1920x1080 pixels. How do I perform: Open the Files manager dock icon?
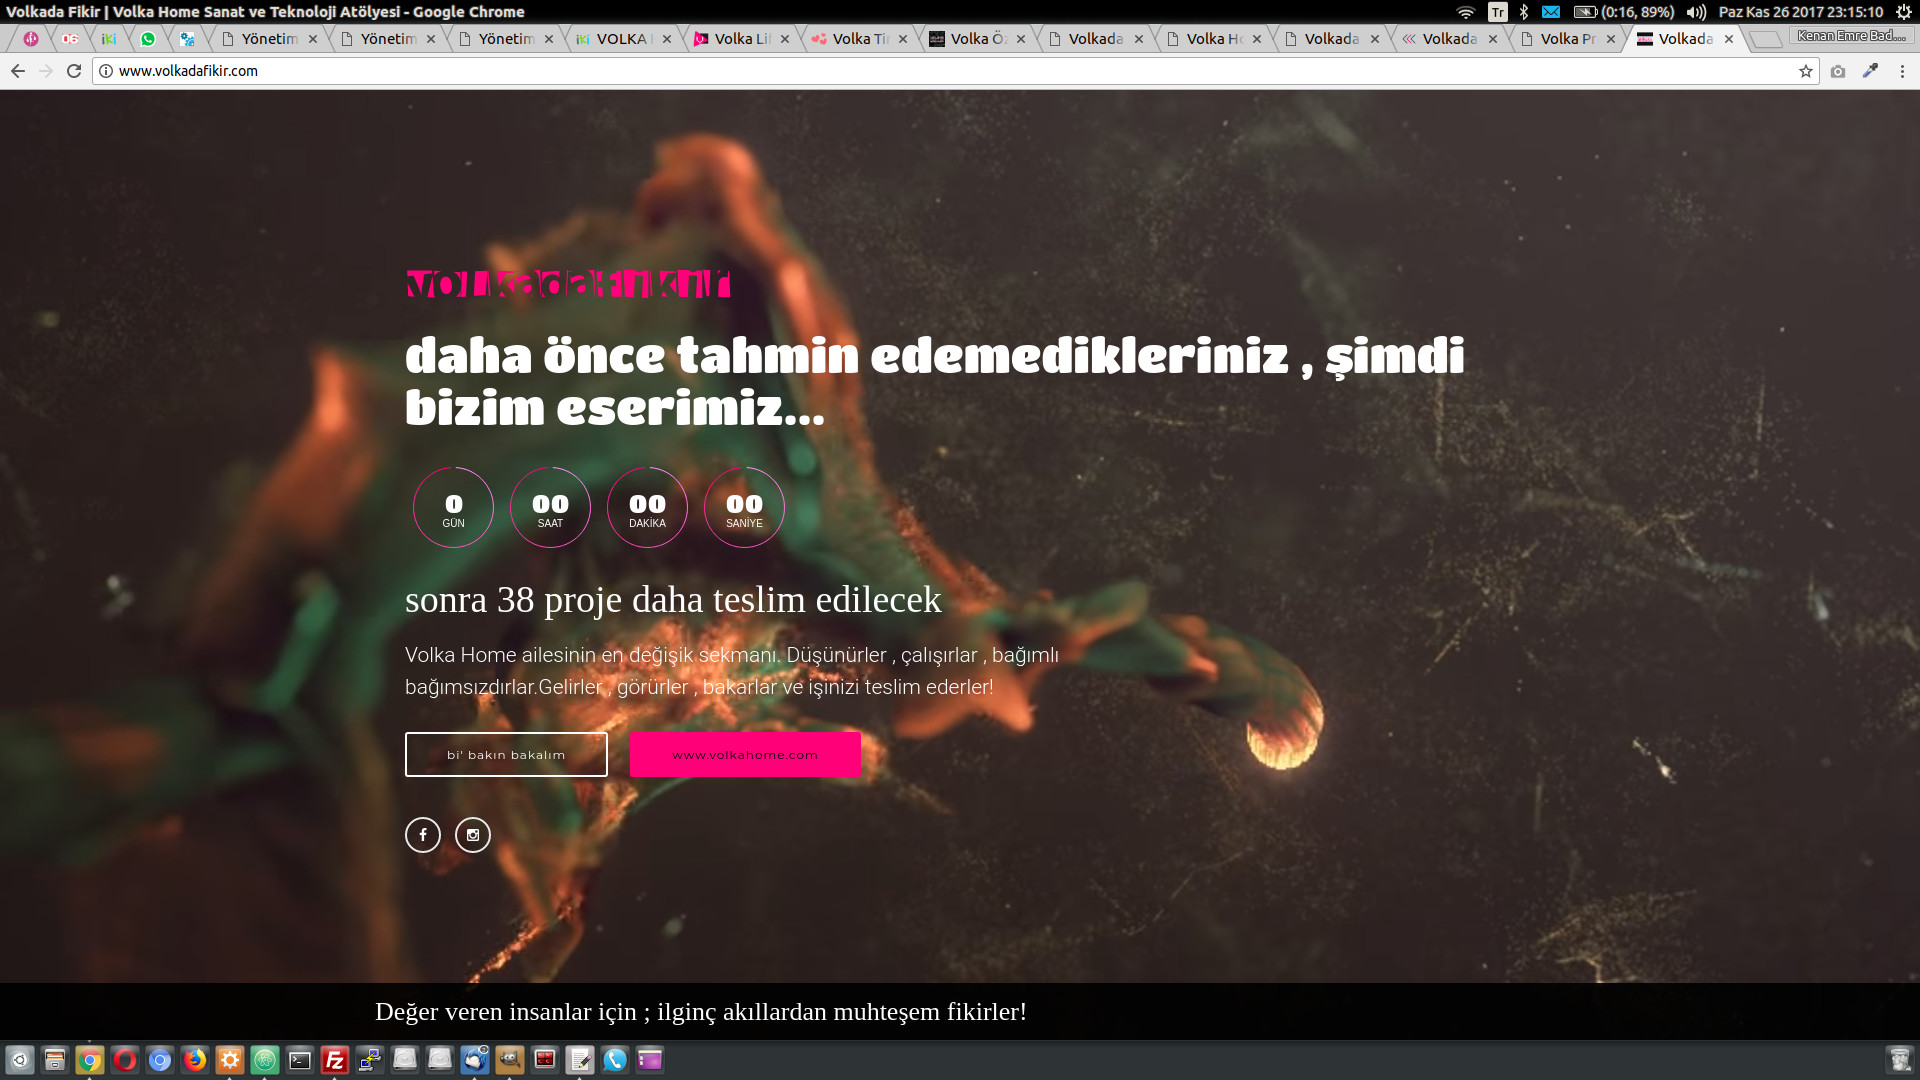click(x=55, y=1060)
